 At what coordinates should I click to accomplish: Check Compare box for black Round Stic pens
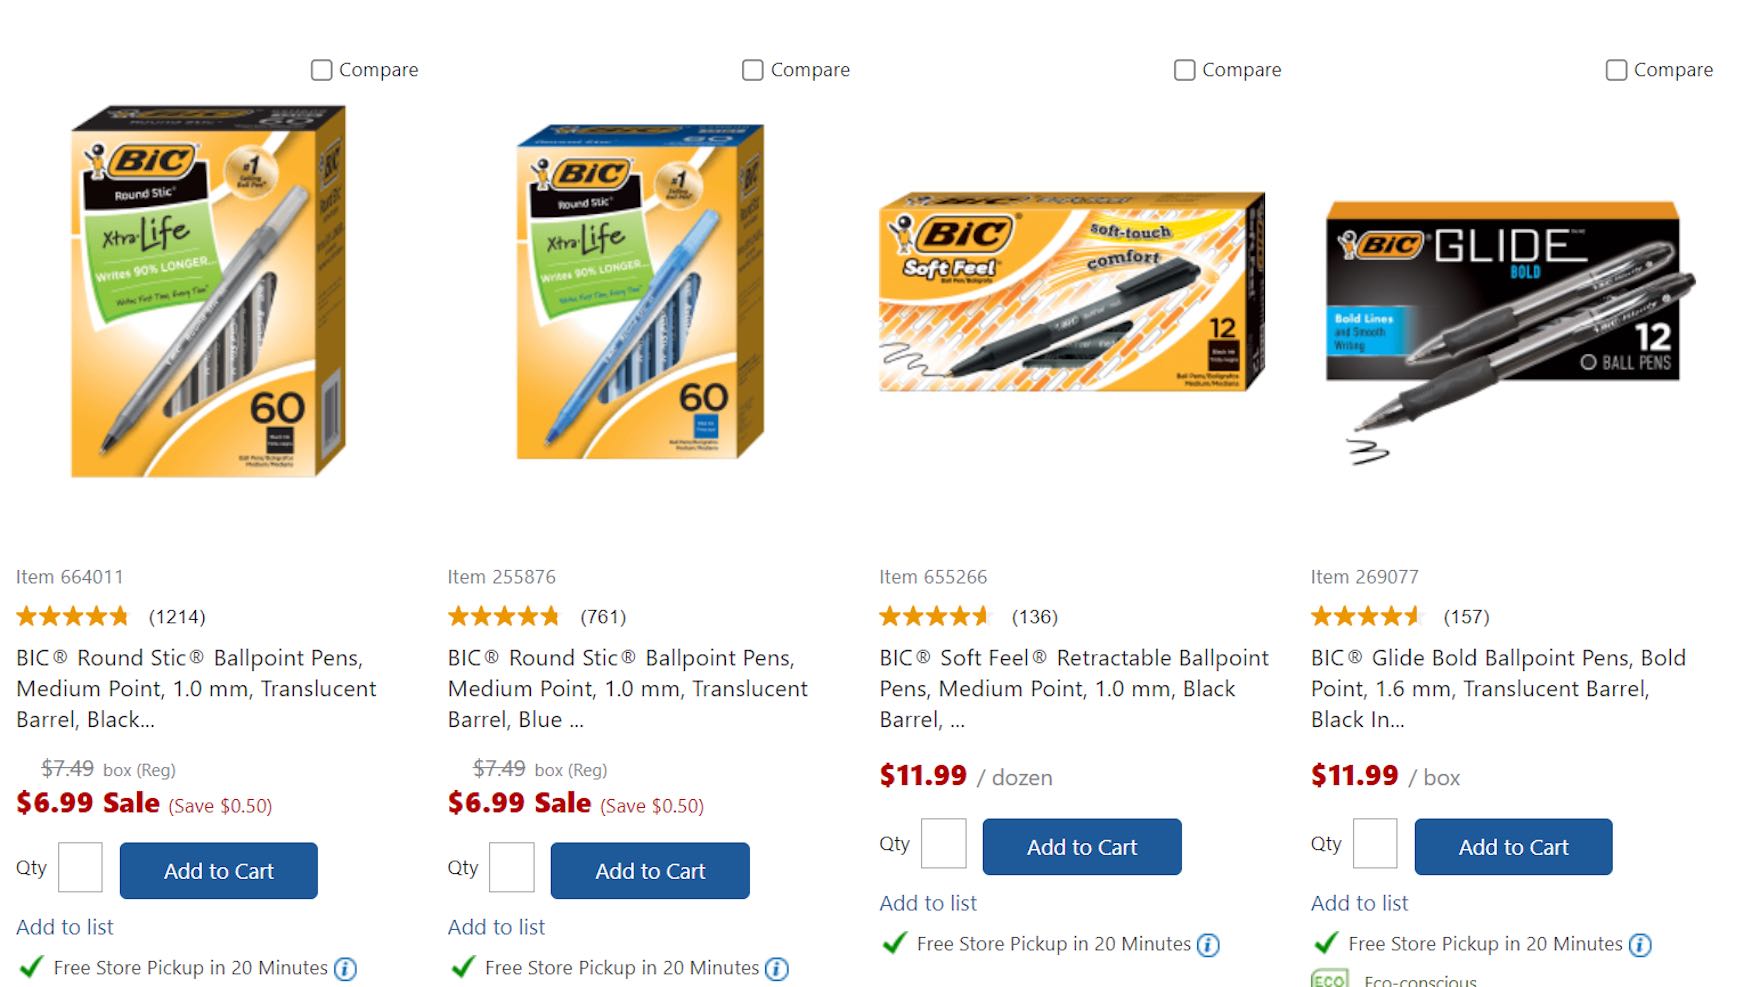pos(321,70)
